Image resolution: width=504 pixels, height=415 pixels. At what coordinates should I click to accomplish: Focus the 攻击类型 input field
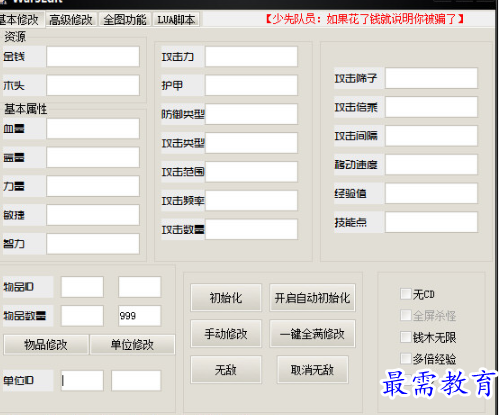[x=251, y=143]
